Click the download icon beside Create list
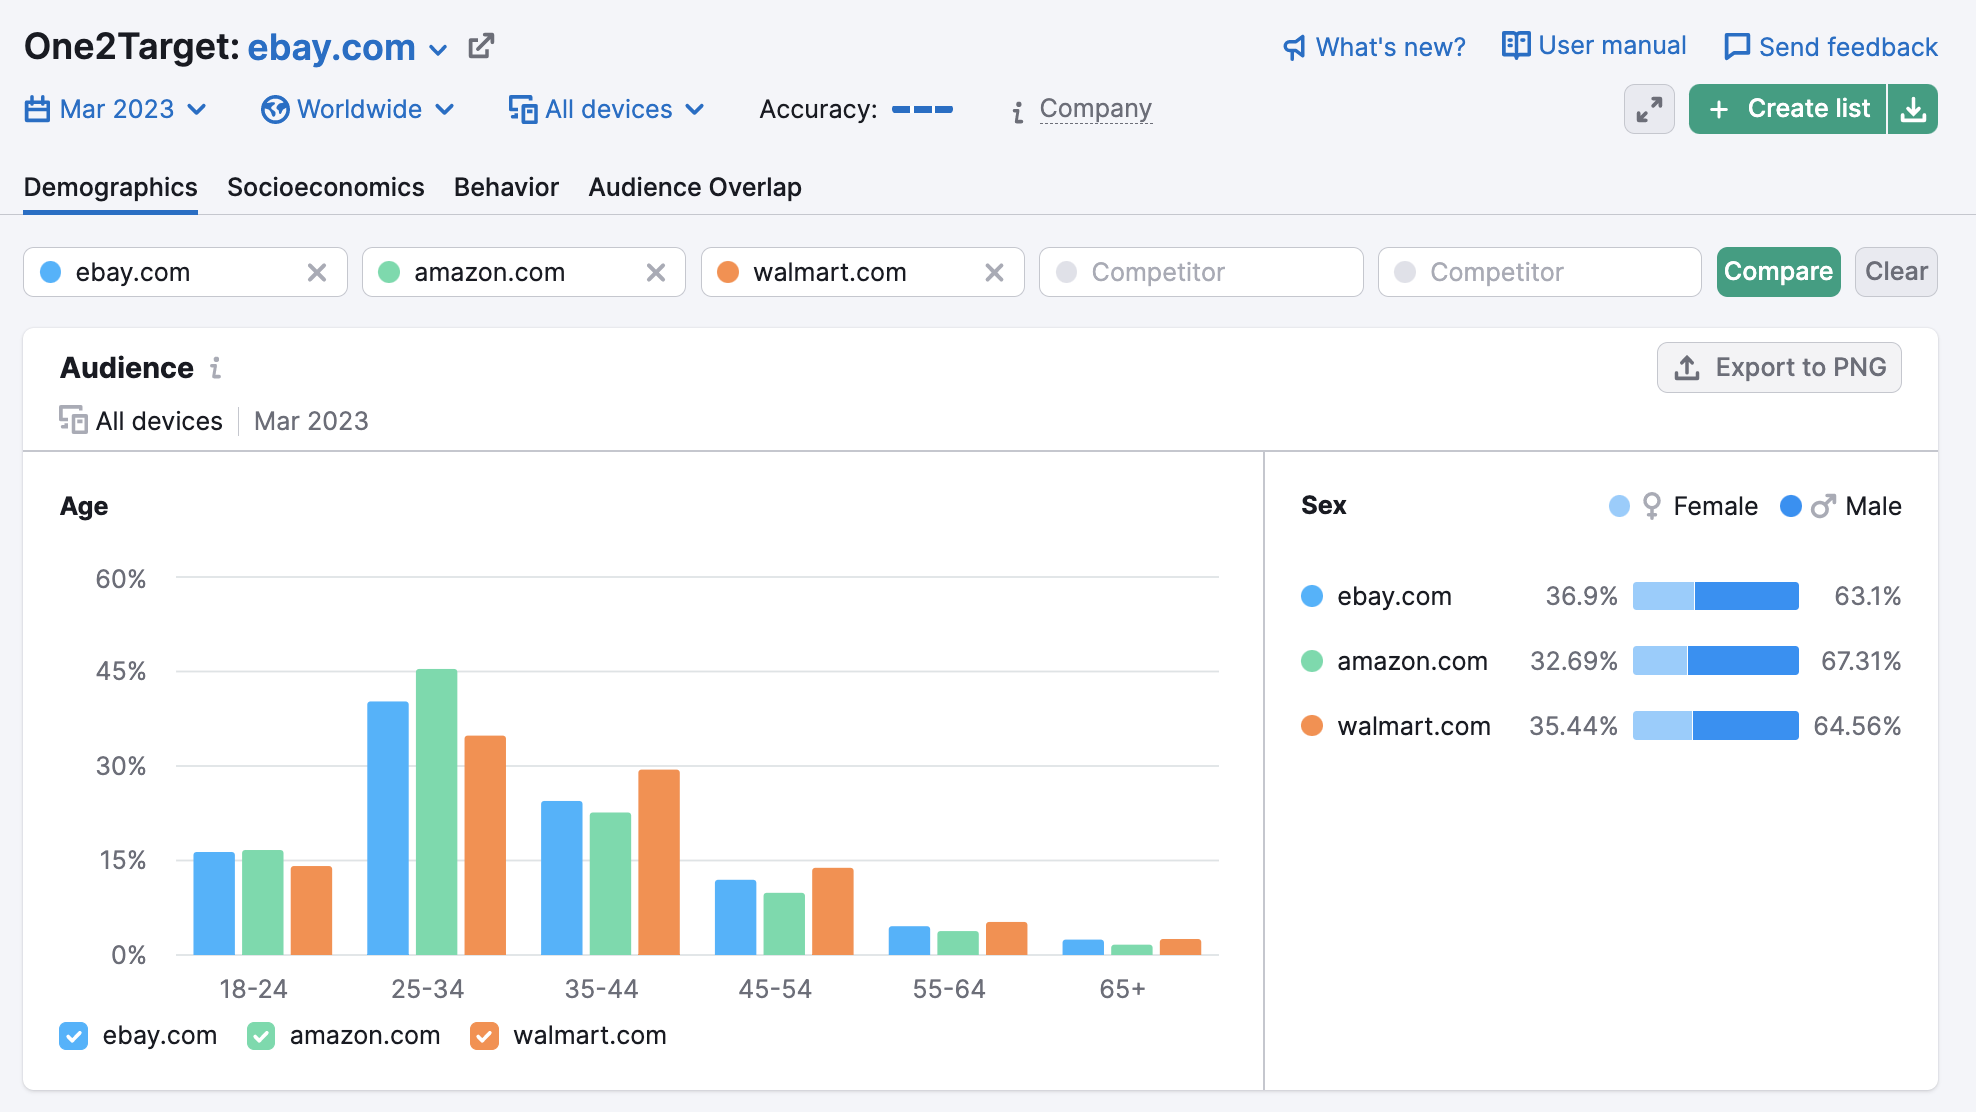 tap(1913, 109)
